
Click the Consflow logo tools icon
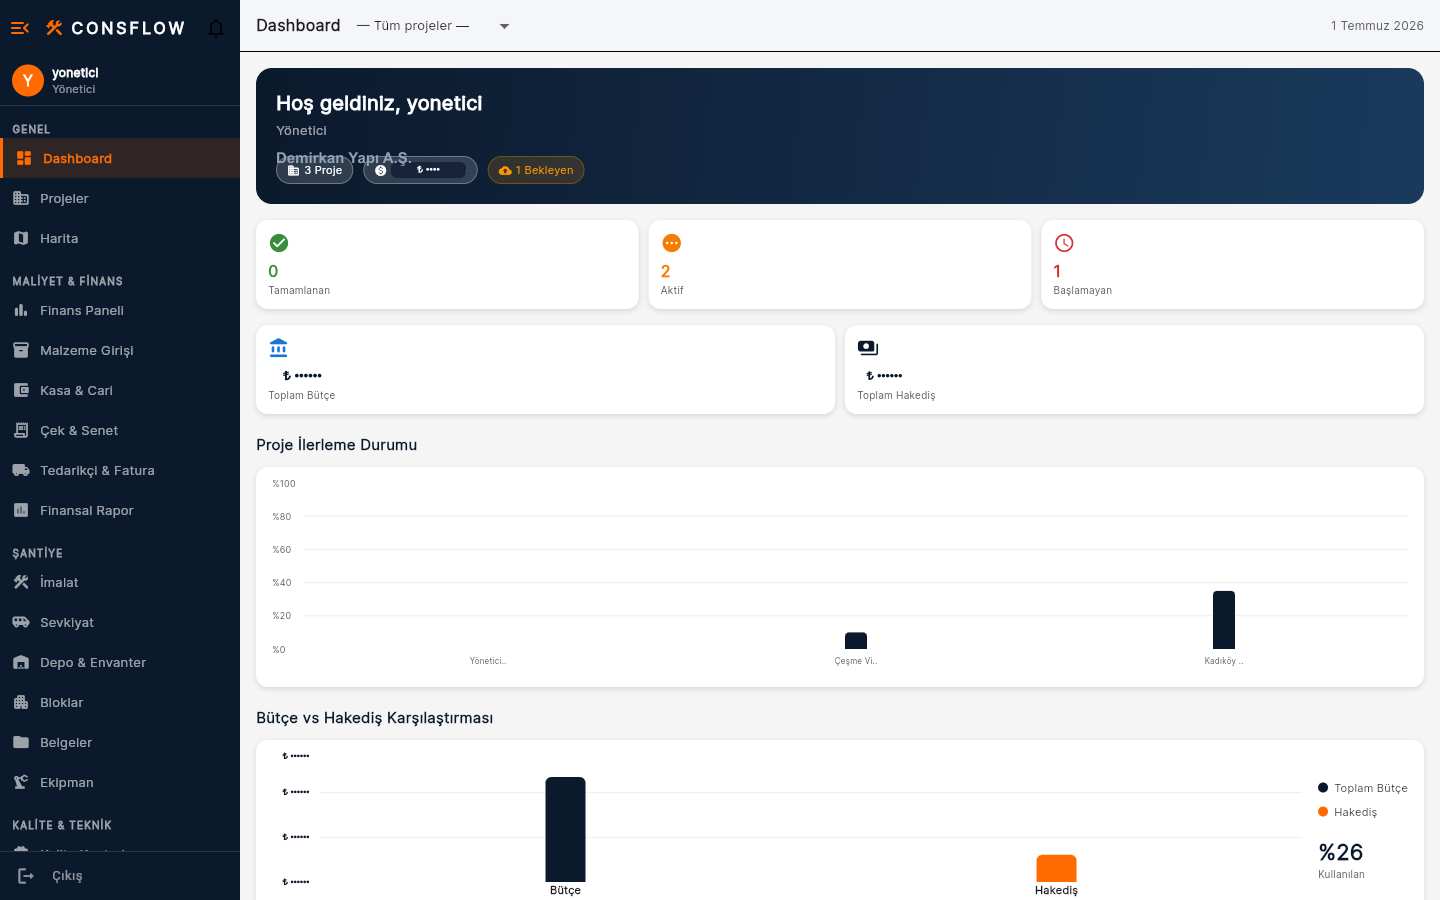54,28
